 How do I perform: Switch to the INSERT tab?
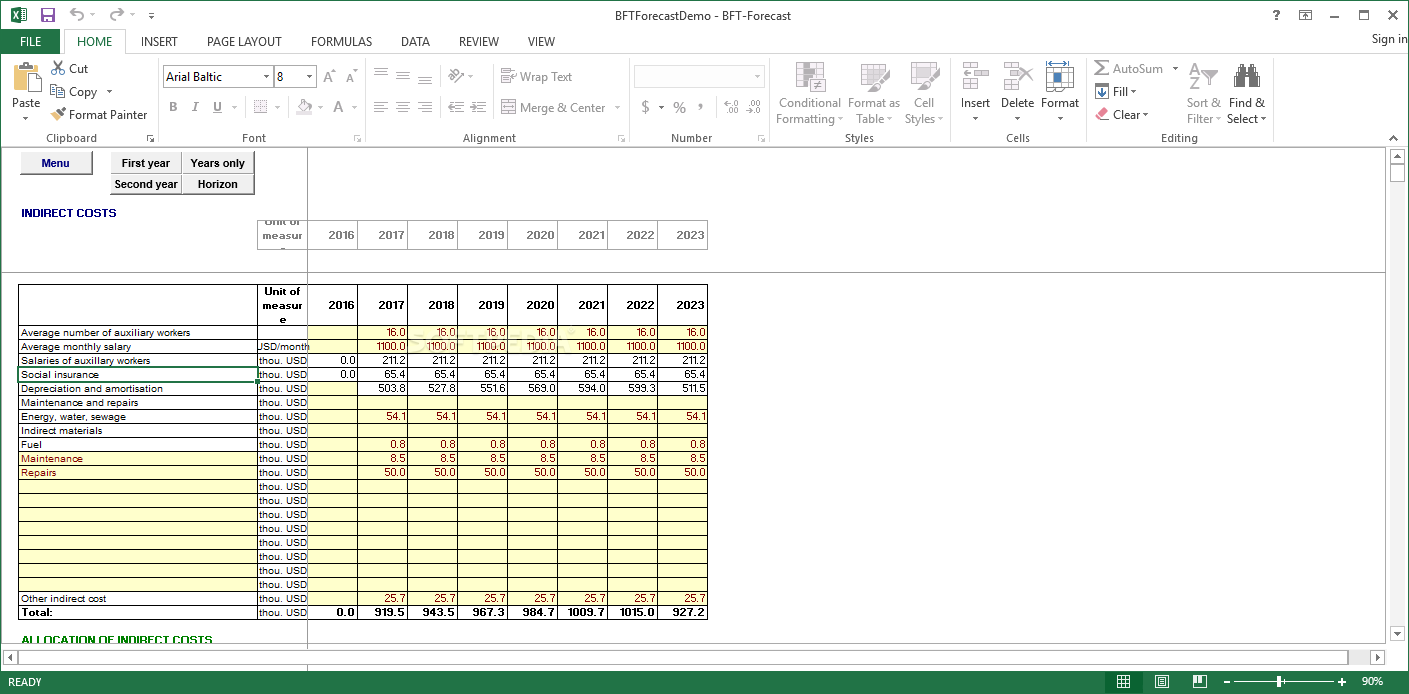(159, 41)
